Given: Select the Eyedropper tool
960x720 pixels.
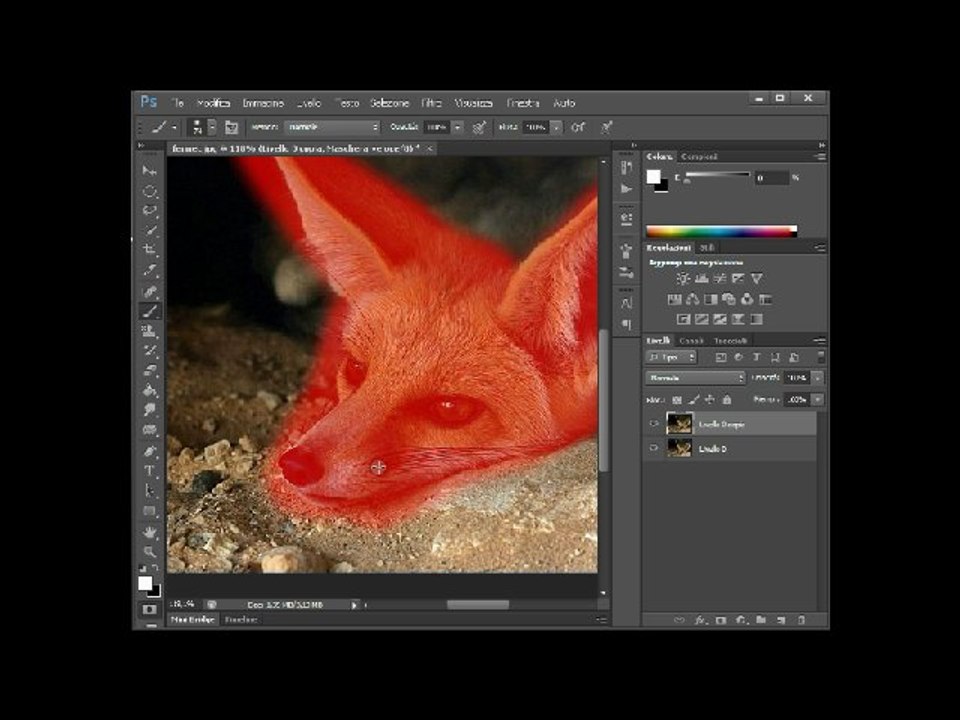Looking at the screenshot, I should pos(149,269).
